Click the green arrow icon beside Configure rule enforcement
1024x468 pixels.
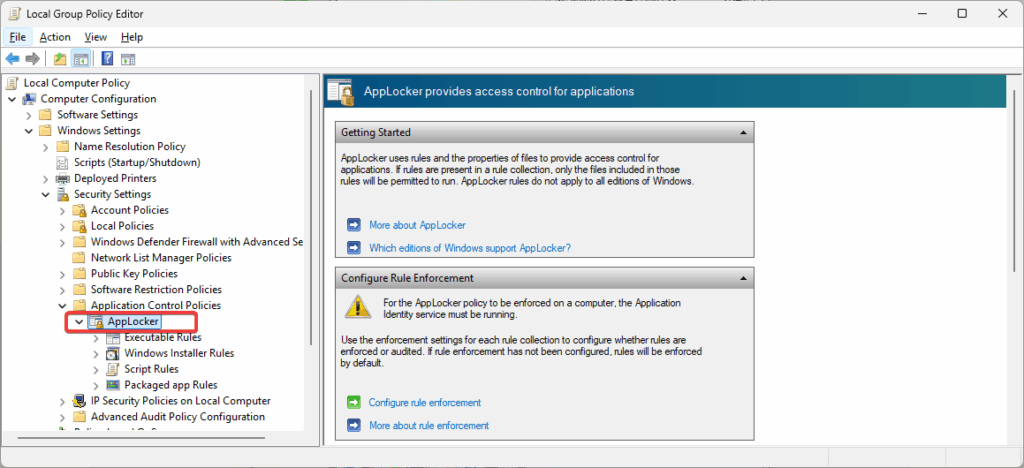tap(354, 402)
